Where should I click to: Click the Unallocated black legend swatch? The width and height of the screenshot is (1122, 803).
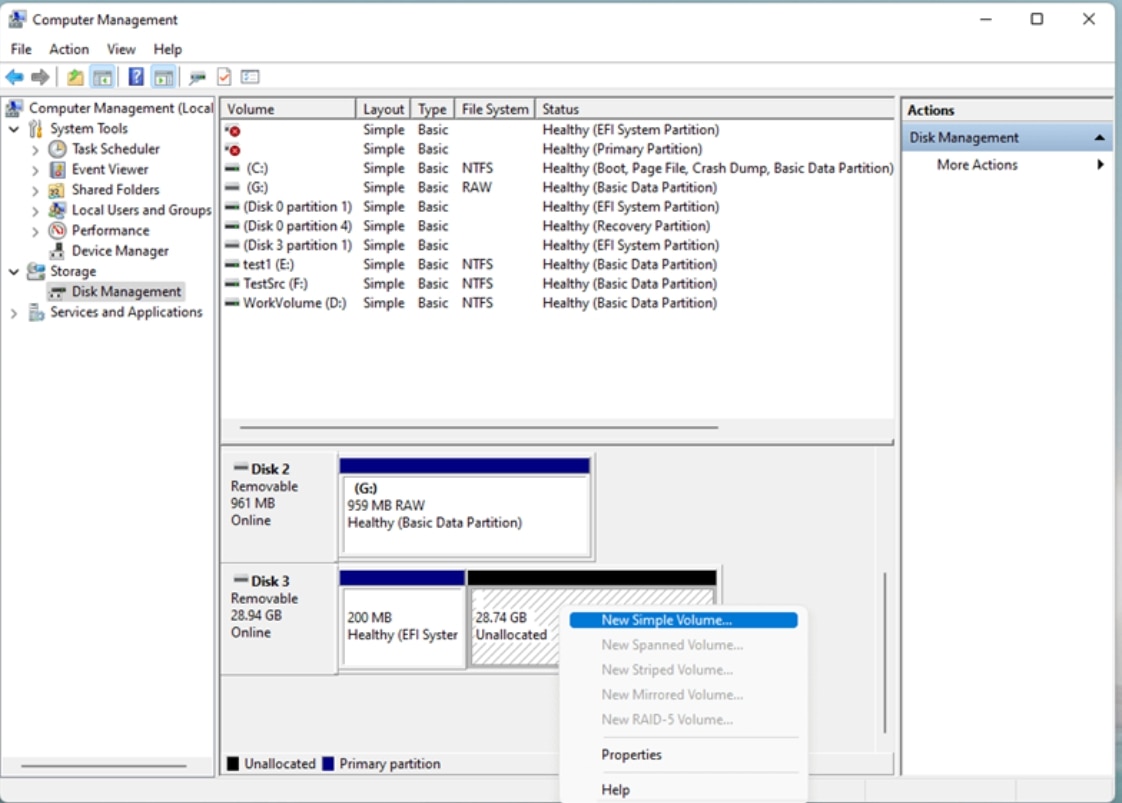click(233, 764)
